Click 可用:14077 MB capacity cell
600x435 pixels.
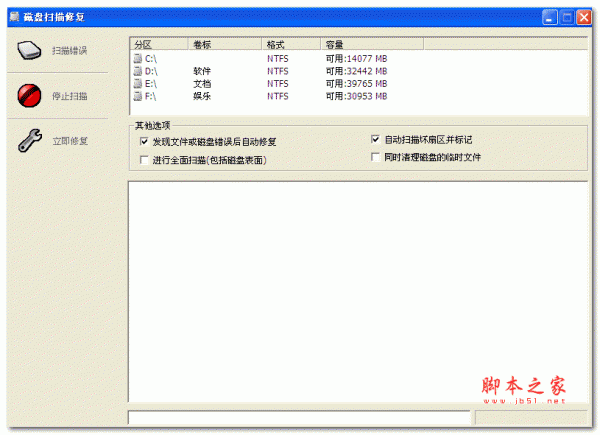[356, 59]
